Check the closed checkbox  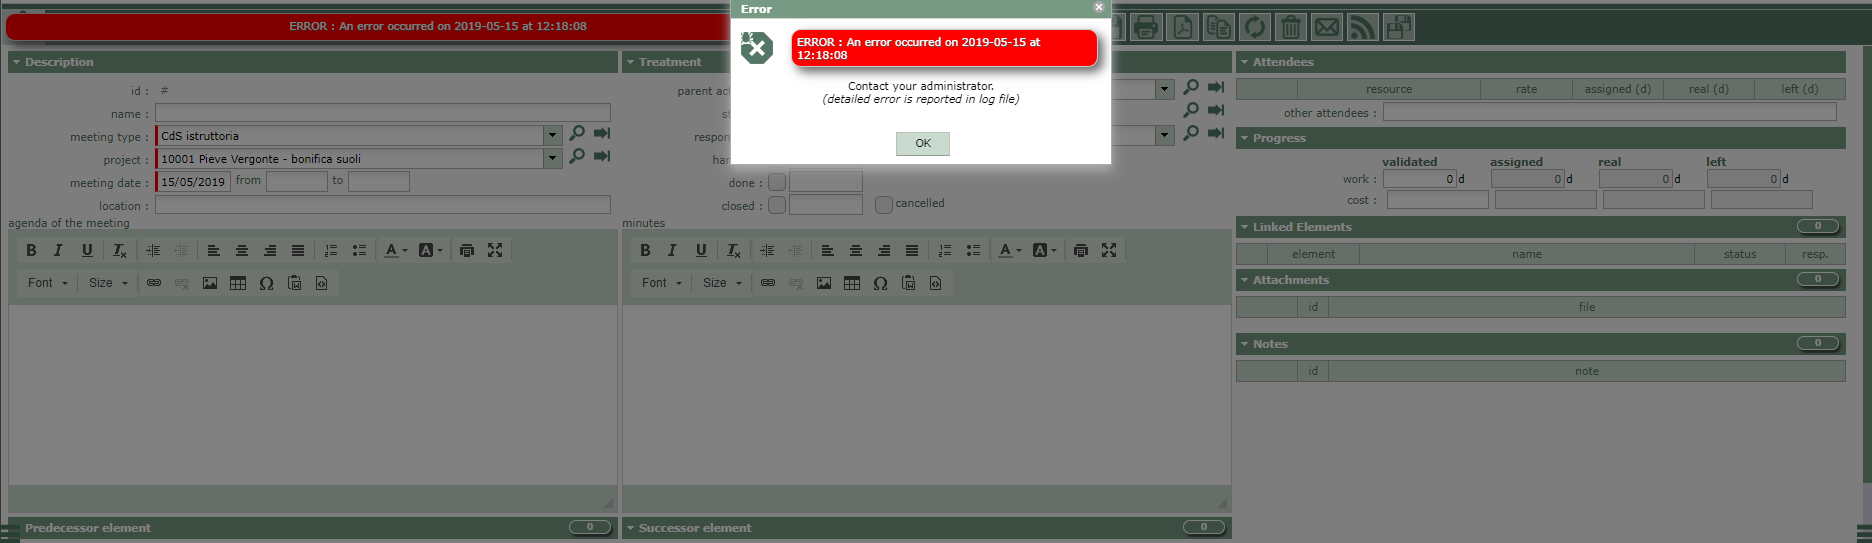click(777, 205)
